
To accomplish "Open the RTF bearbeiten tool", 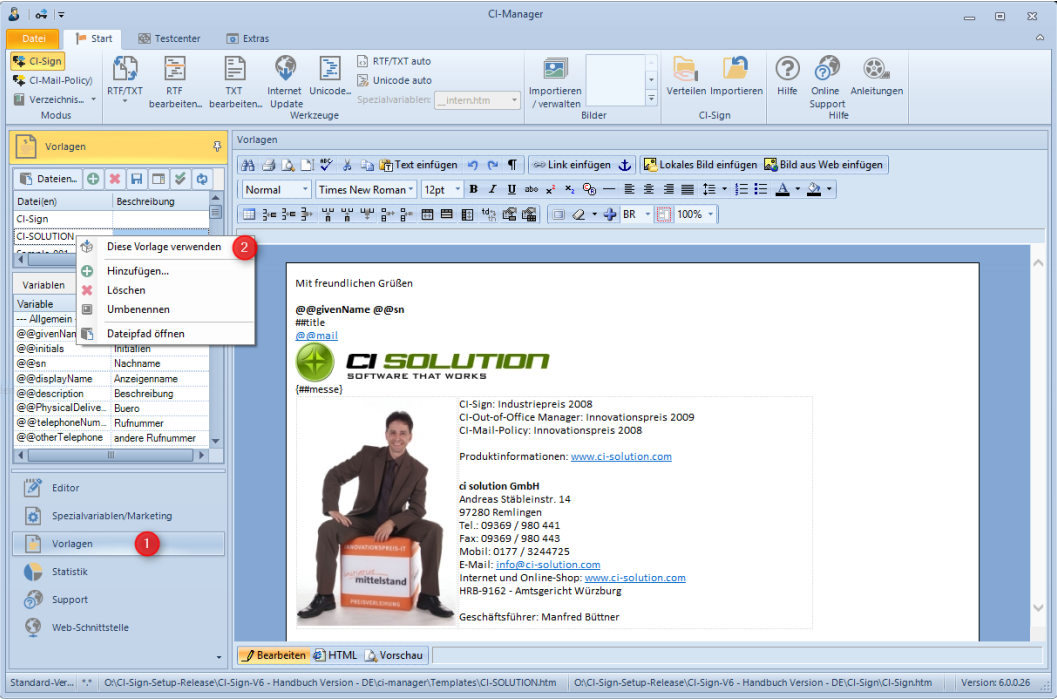I will [175, 81].
